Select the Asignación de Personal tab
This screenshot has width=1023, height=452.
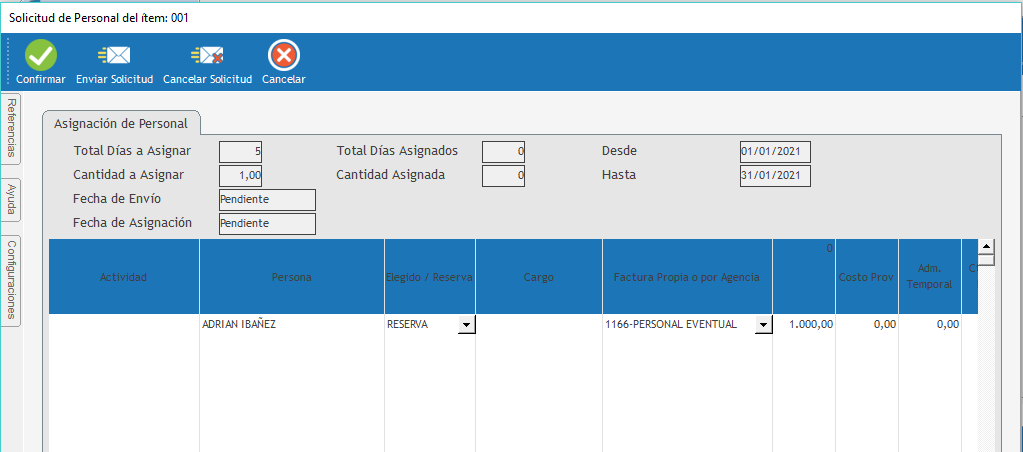point(121,124)
